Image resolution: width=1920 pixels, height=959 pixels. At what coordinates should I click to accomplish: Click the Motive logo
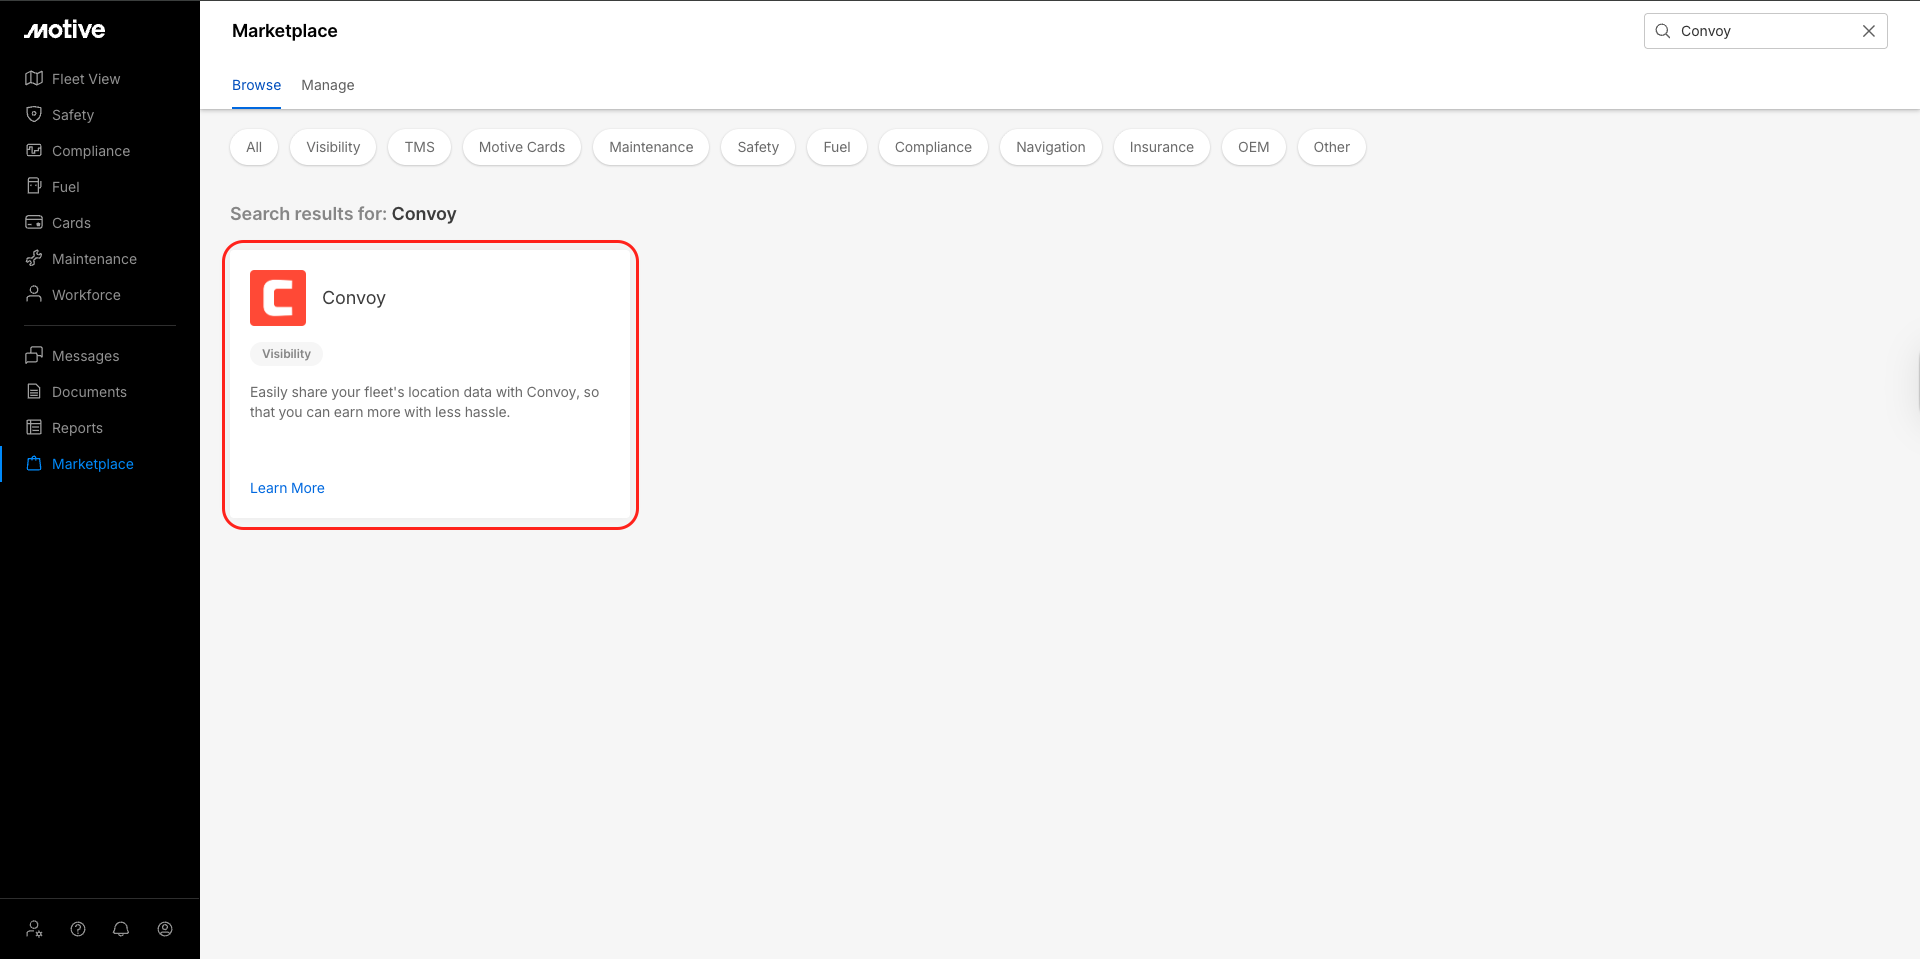point(65,30)
